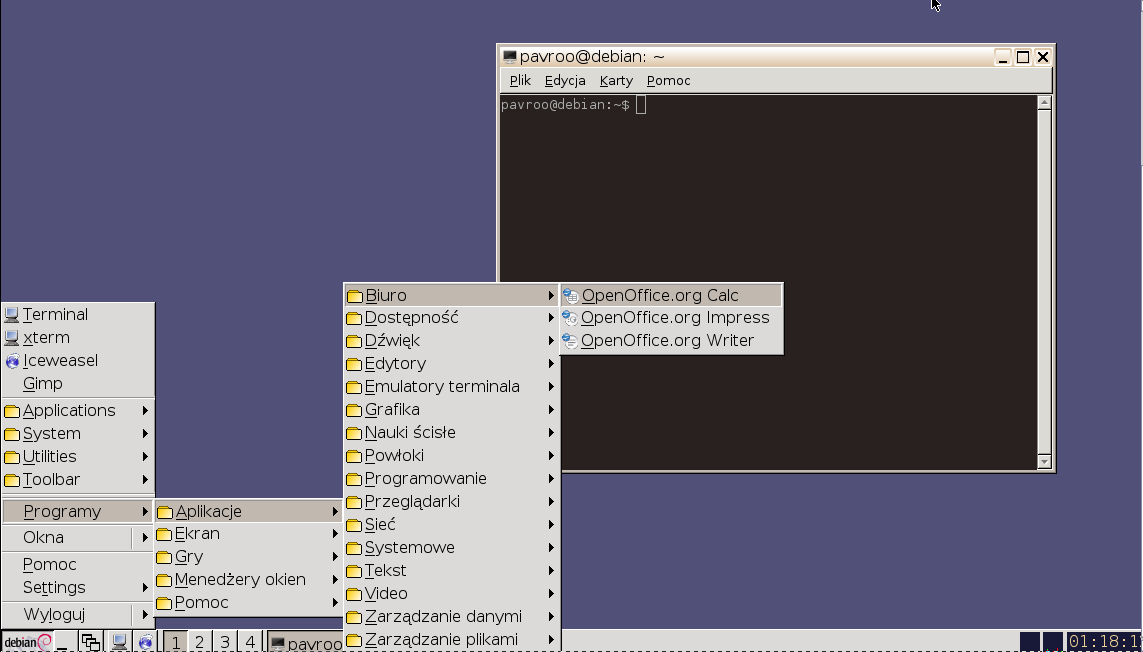Launch OpenOffice.org Calc from the Biuro submenu
Screen dimensions: 1143x652
click(660, 295)
